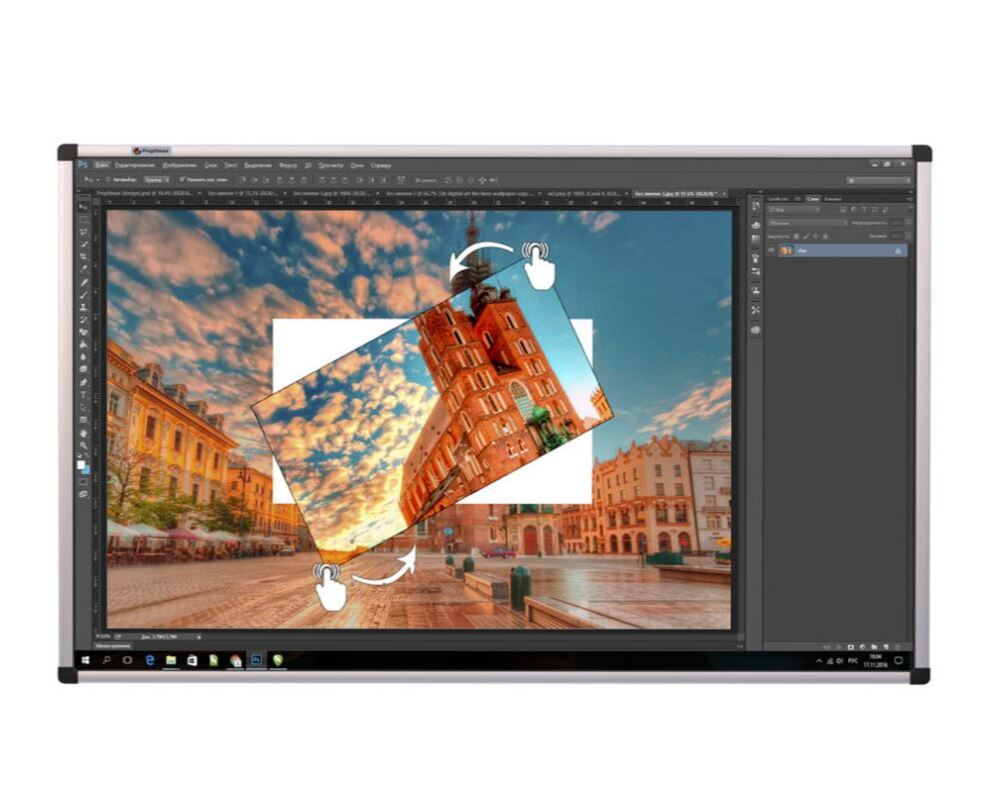
Task: Open the auto-select Группа dropdown
Action: tap(156, 180)
